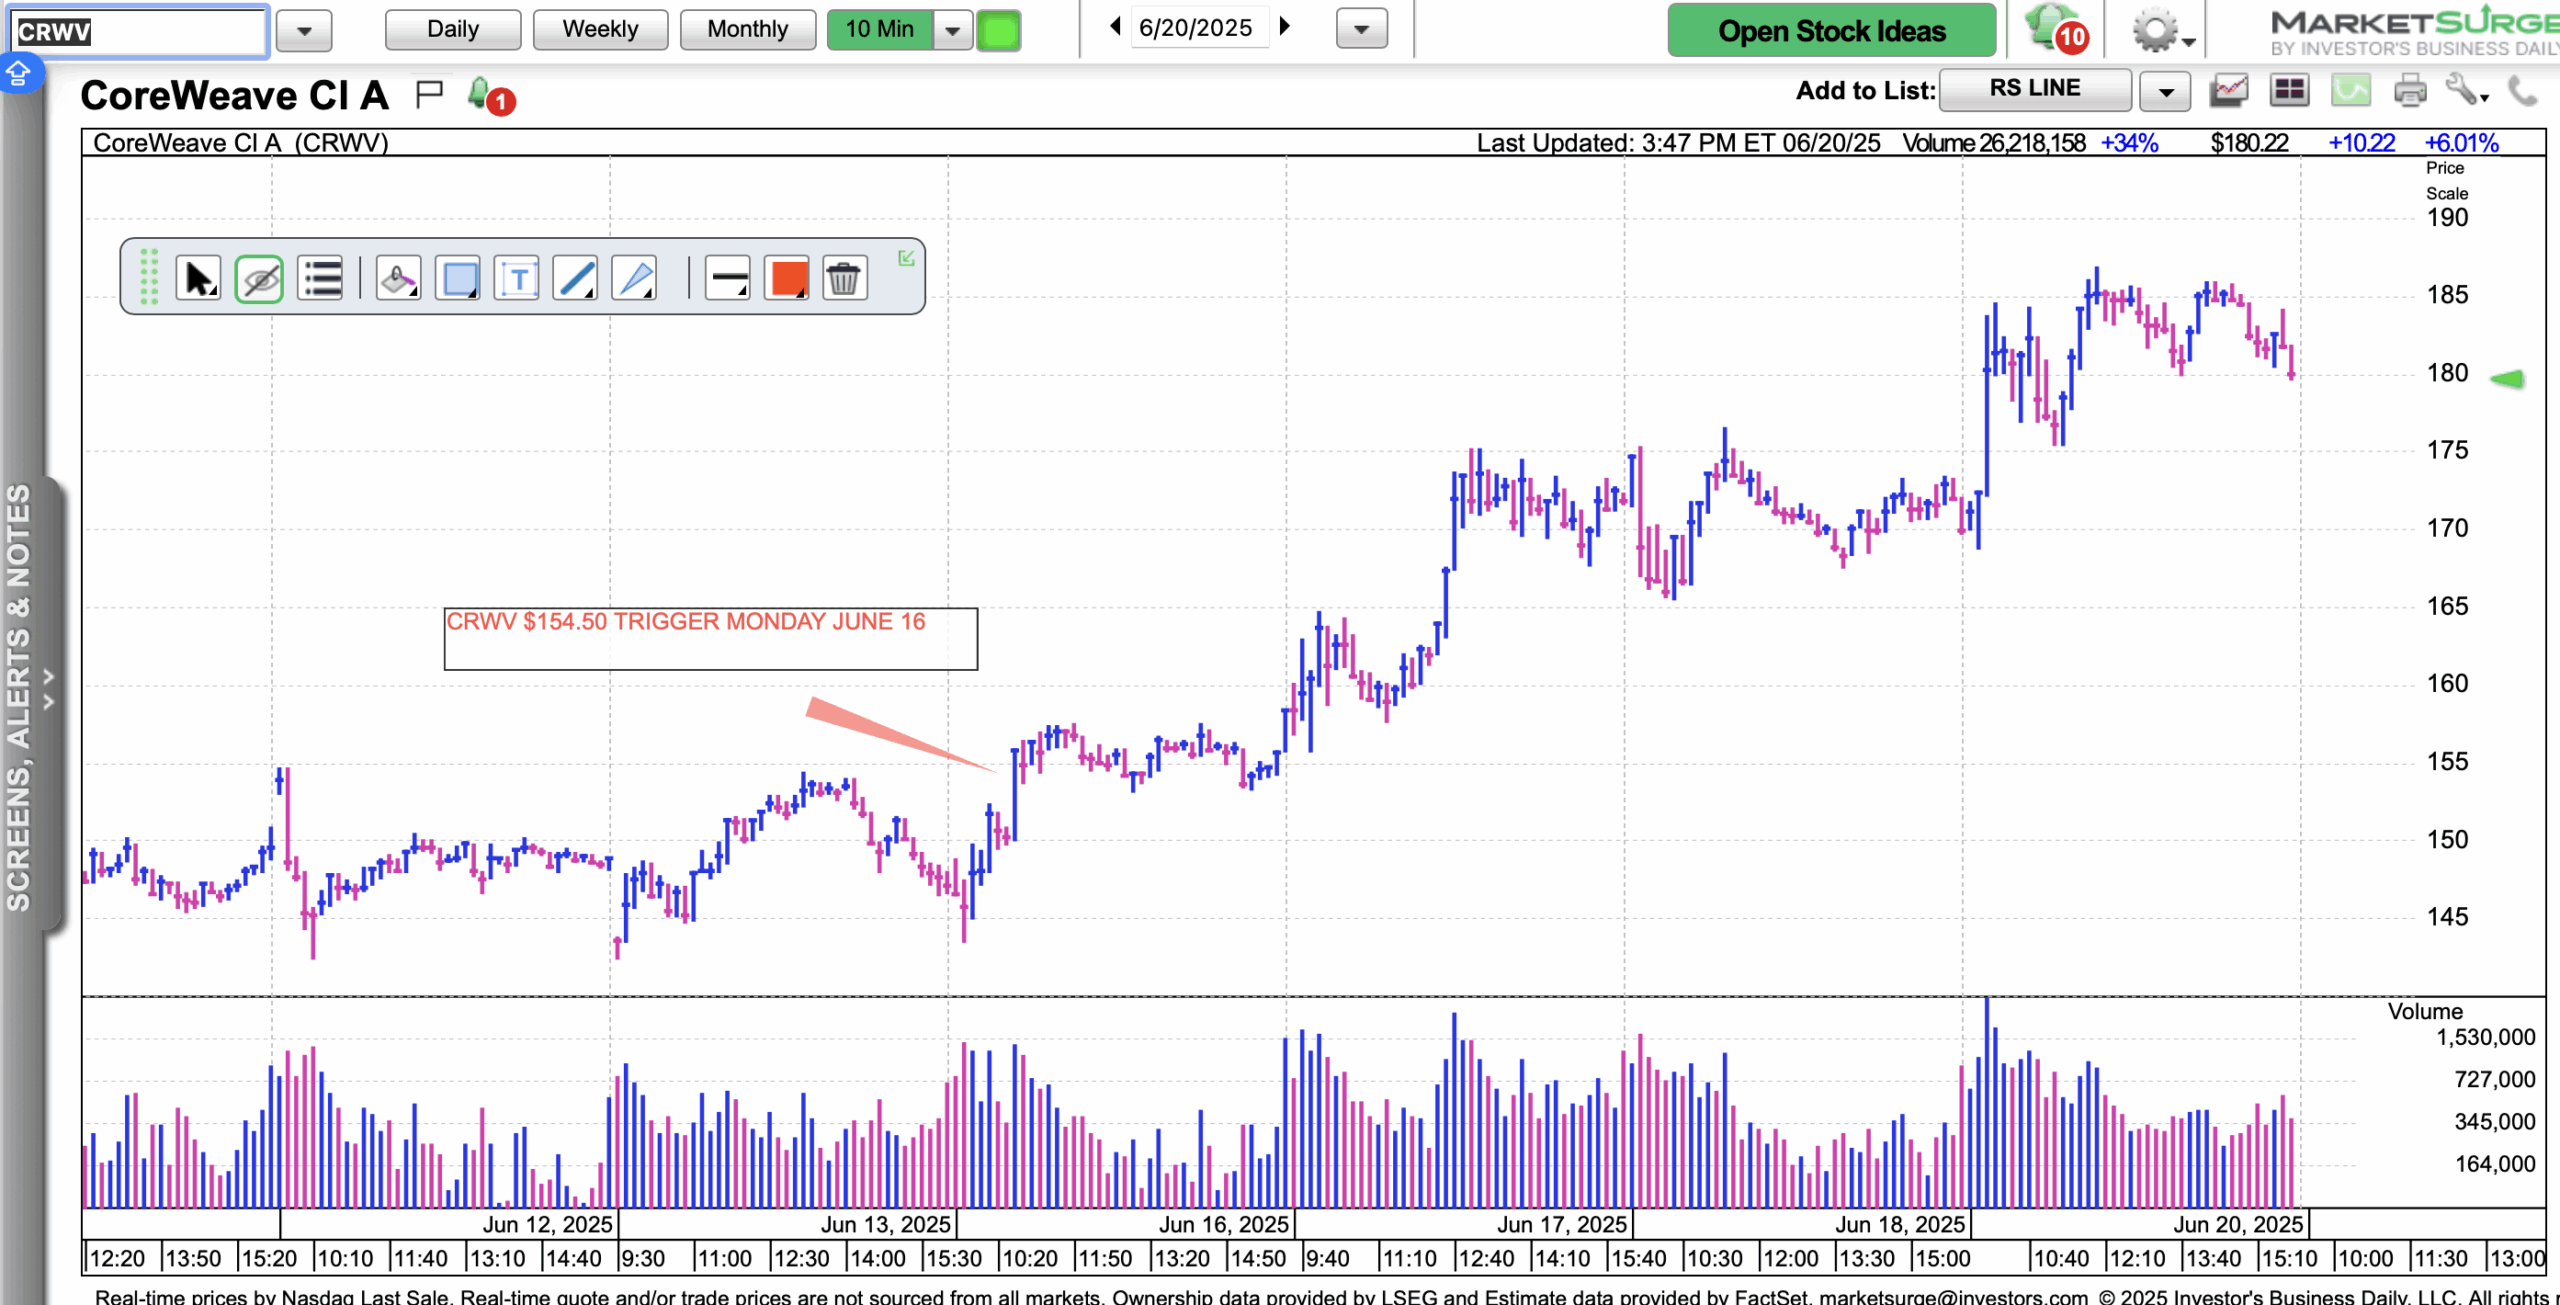Screen dimensions: 2560x1305
Task: Open the multi-chart grid layout icon
Action: point(2289,91)
